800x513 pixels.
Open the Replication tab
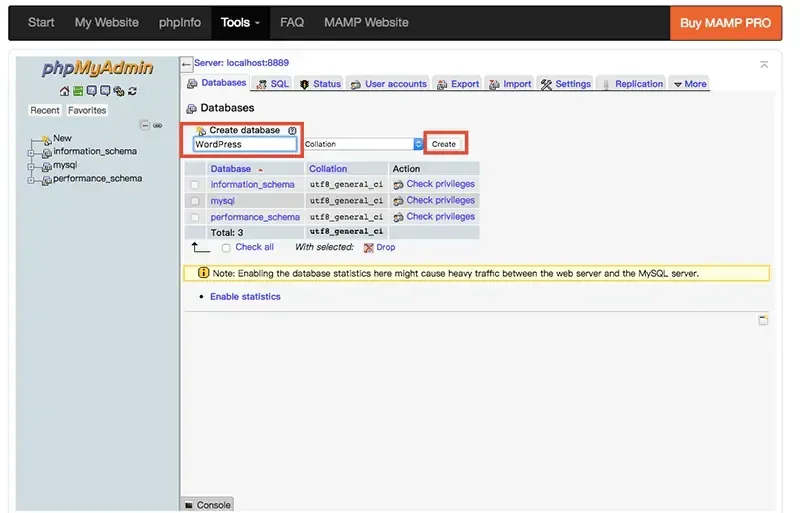[632, 84]
